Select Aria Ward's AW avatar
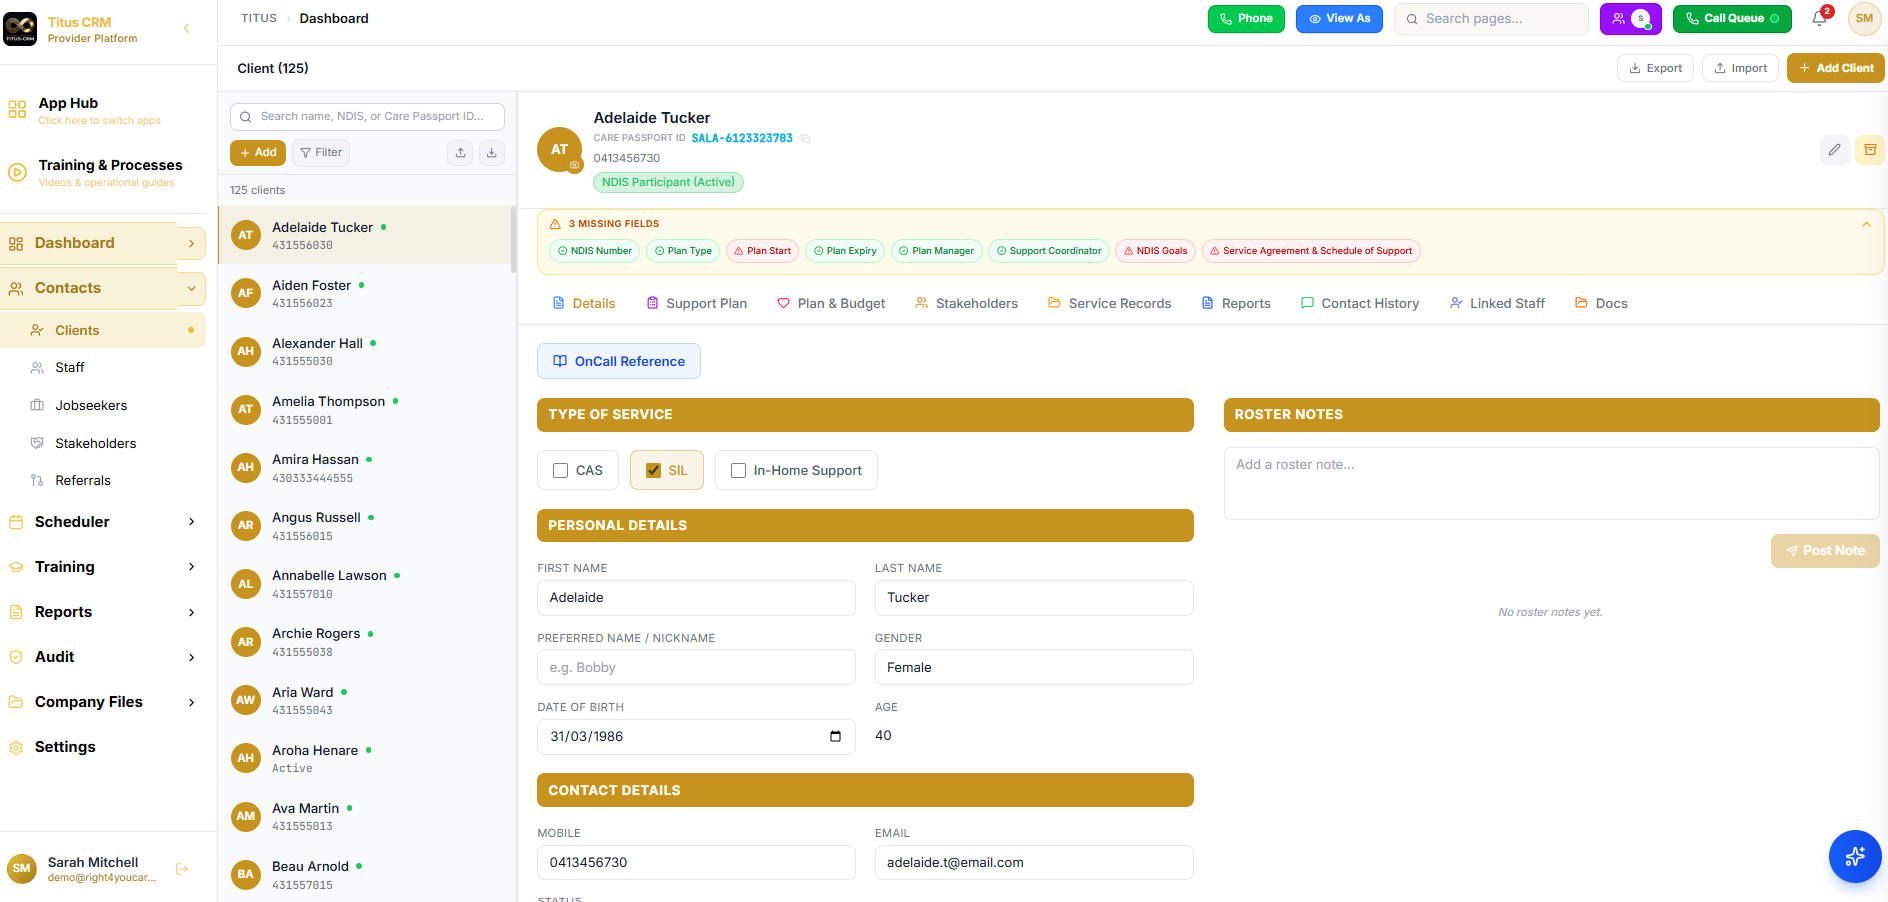 coord(246,700)
